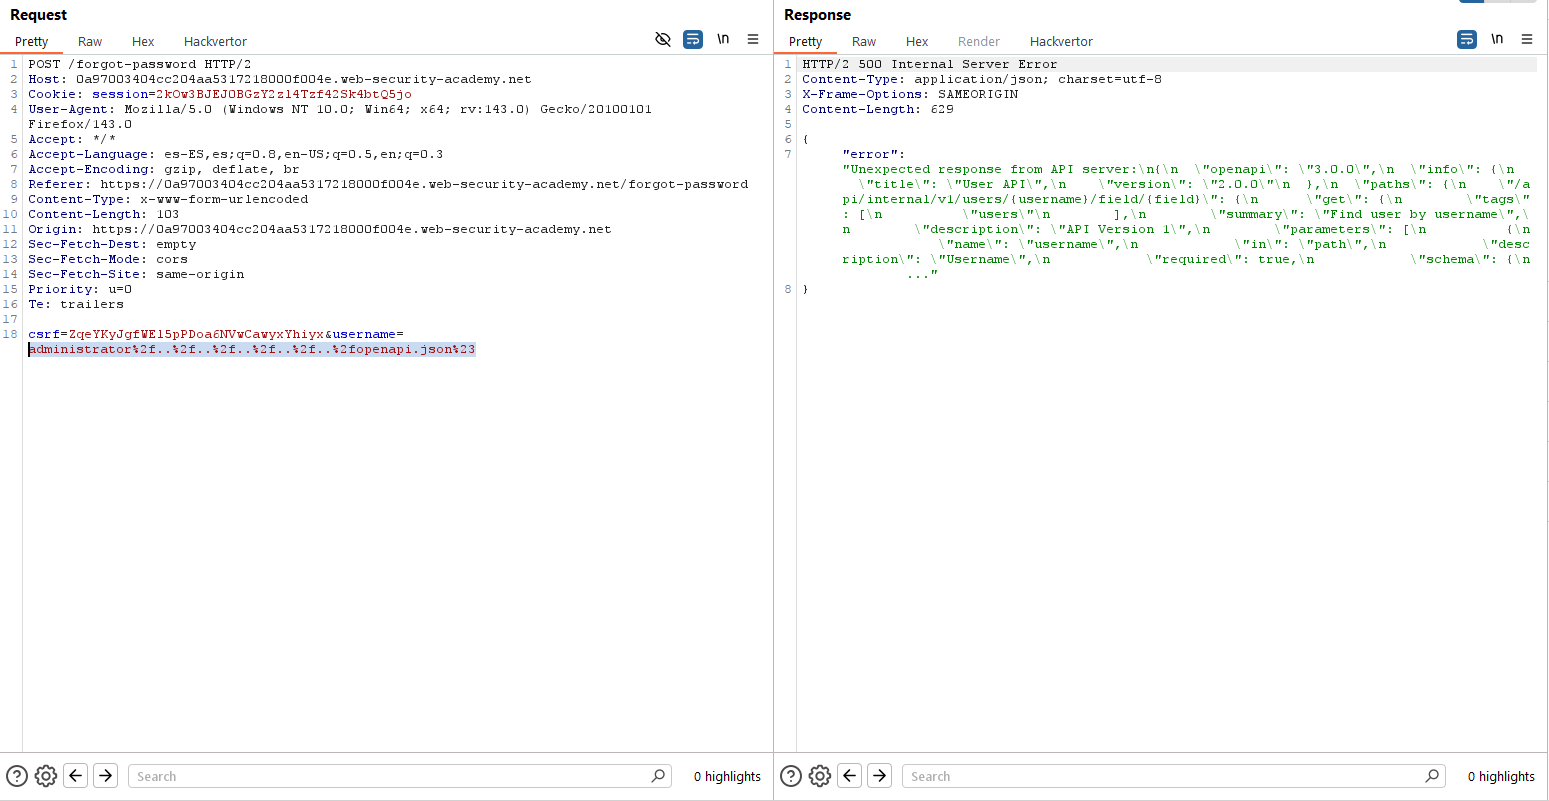Open the Hackvertor tab in Response
This screenshot has width=1549, height=801.
pos(1061,42)
